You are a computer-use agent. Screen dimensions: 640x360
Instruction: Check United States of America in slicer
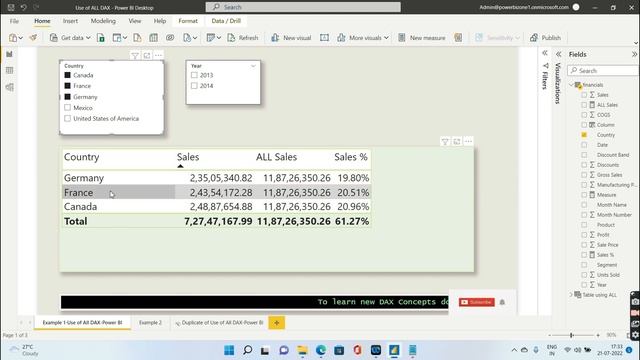68,118
